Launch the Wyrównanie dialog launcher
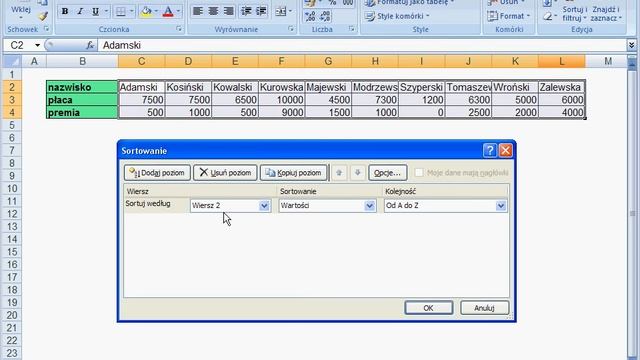 pos(291,29)
